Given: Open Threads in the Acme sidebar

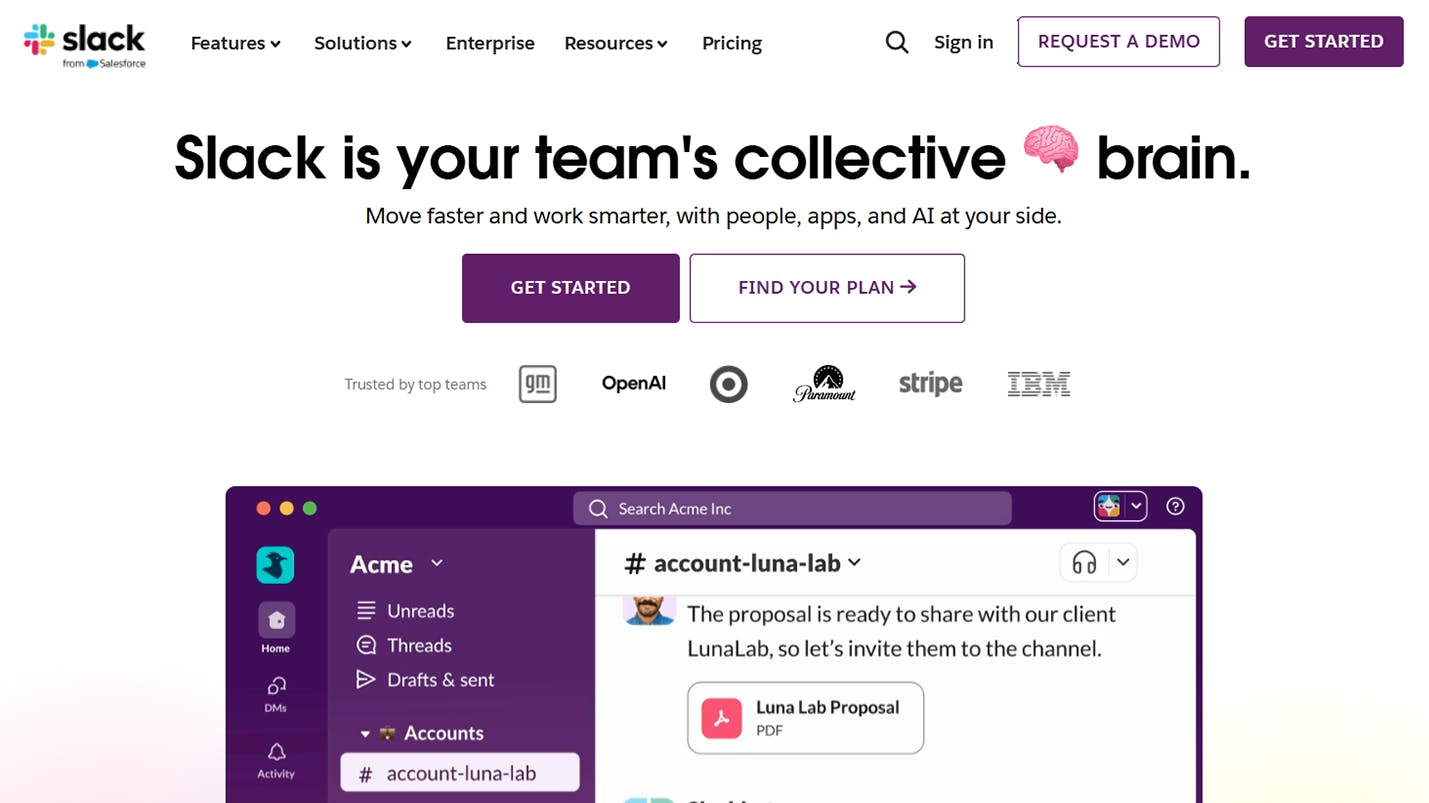Looking at the screenshot, I should click(404, 646).
